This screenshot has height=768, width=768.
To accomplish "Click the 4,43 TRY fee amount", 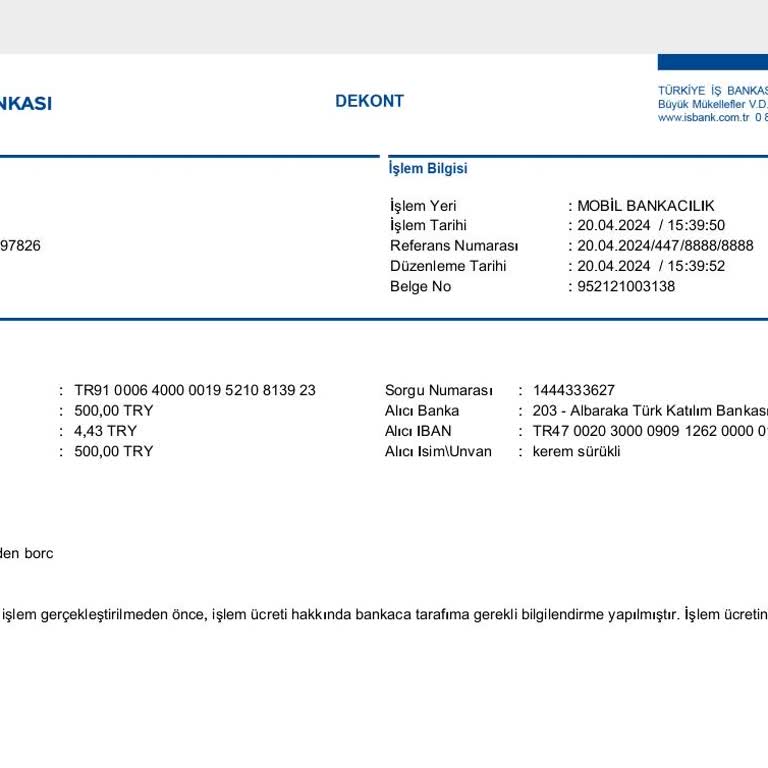I will click(105, 431).
